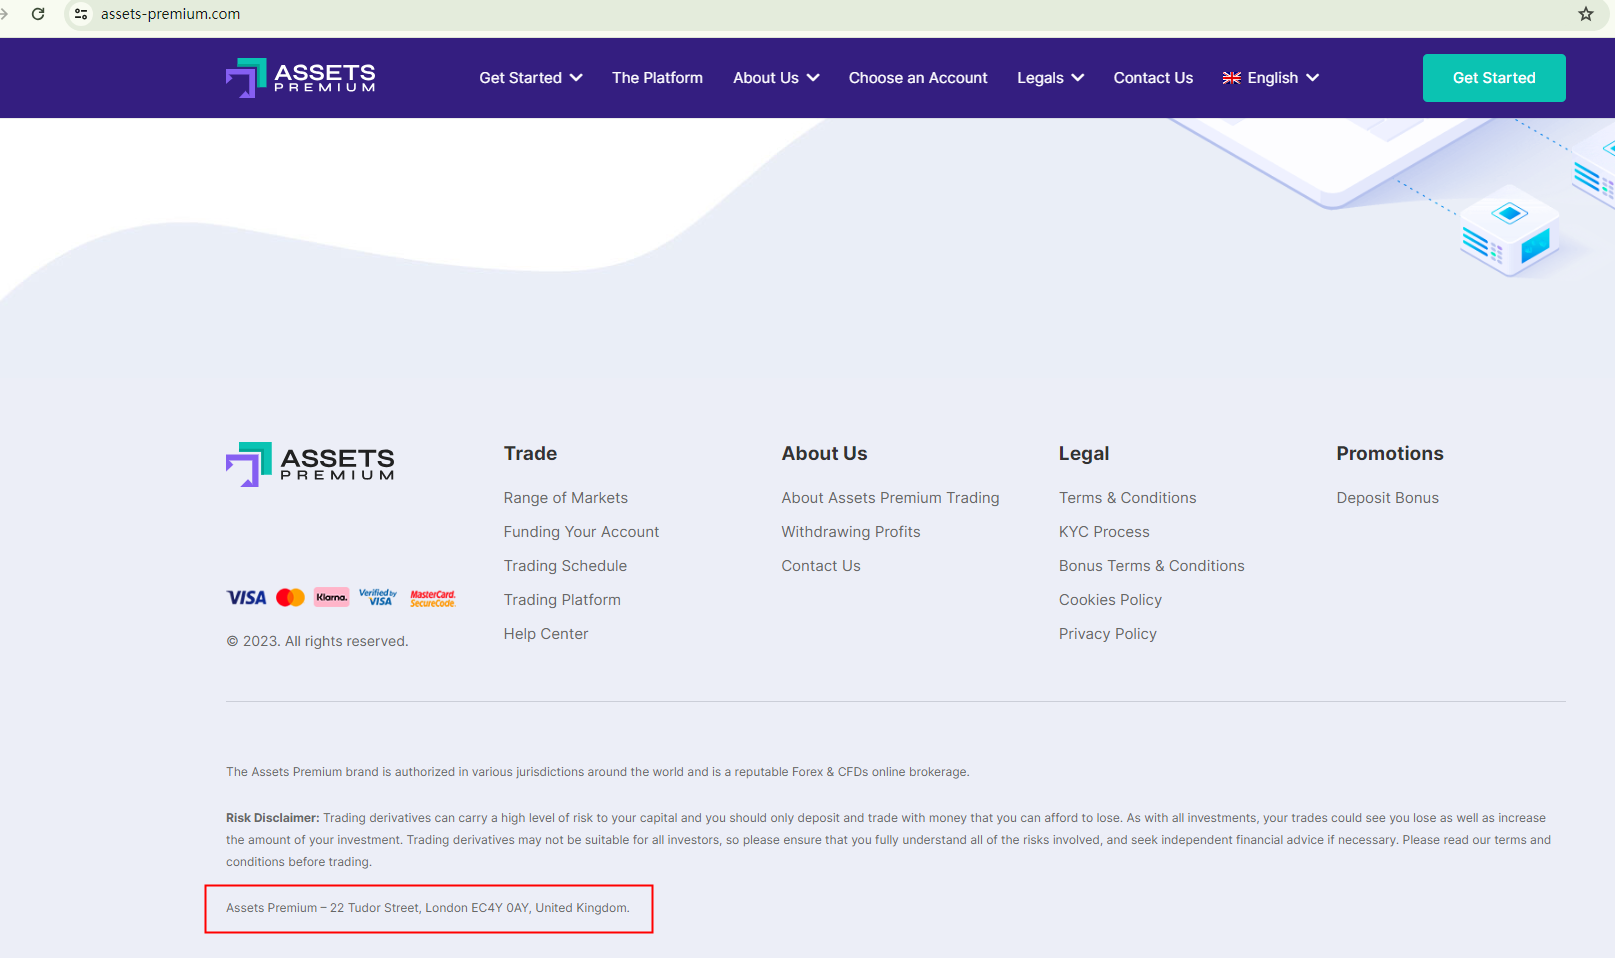
Task: Expand the About Us navigation dropdown
Action: click(x=776, y=78)
